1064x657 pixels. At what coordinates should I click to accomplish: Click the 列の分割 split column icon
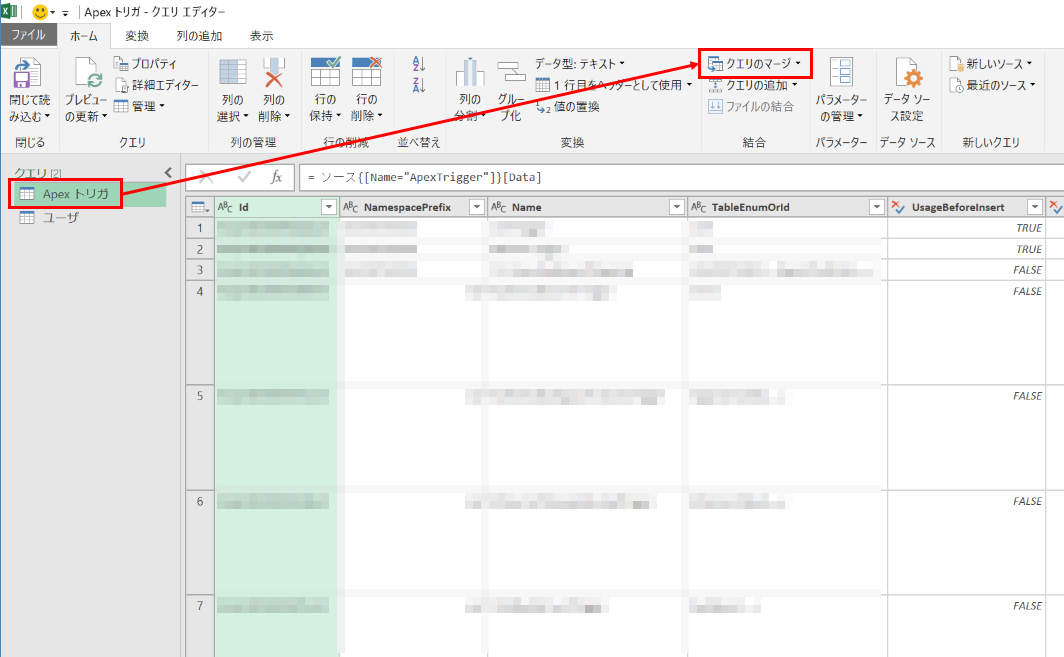(x=470, y=73)
